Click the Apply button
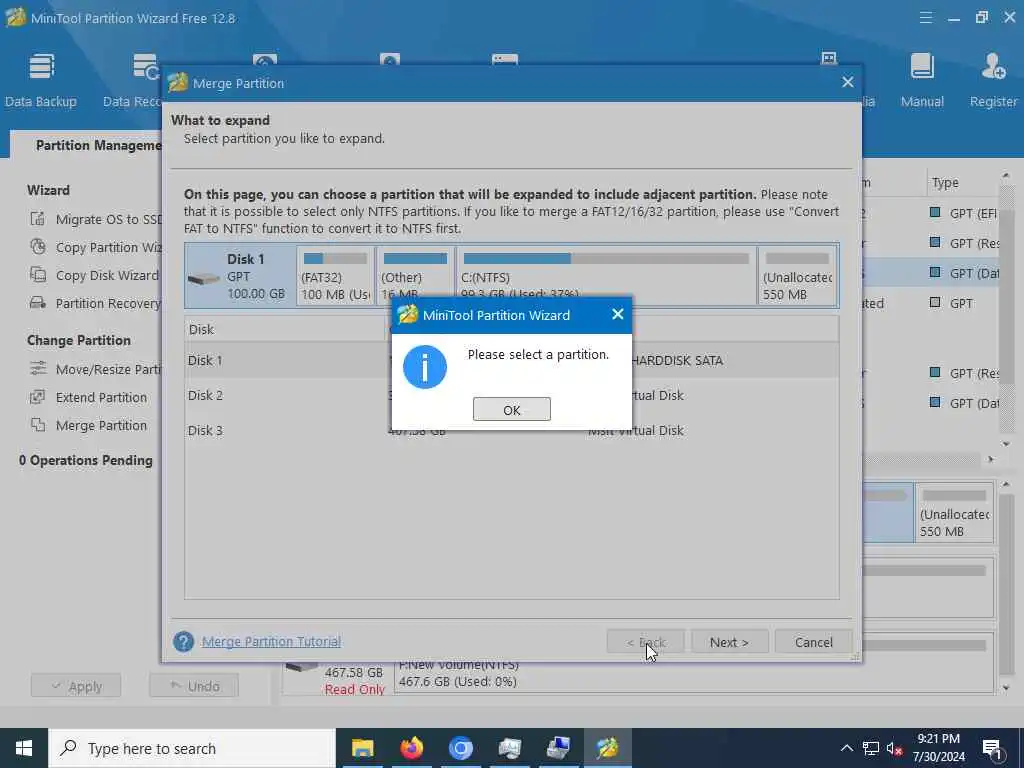 point(76,686)
